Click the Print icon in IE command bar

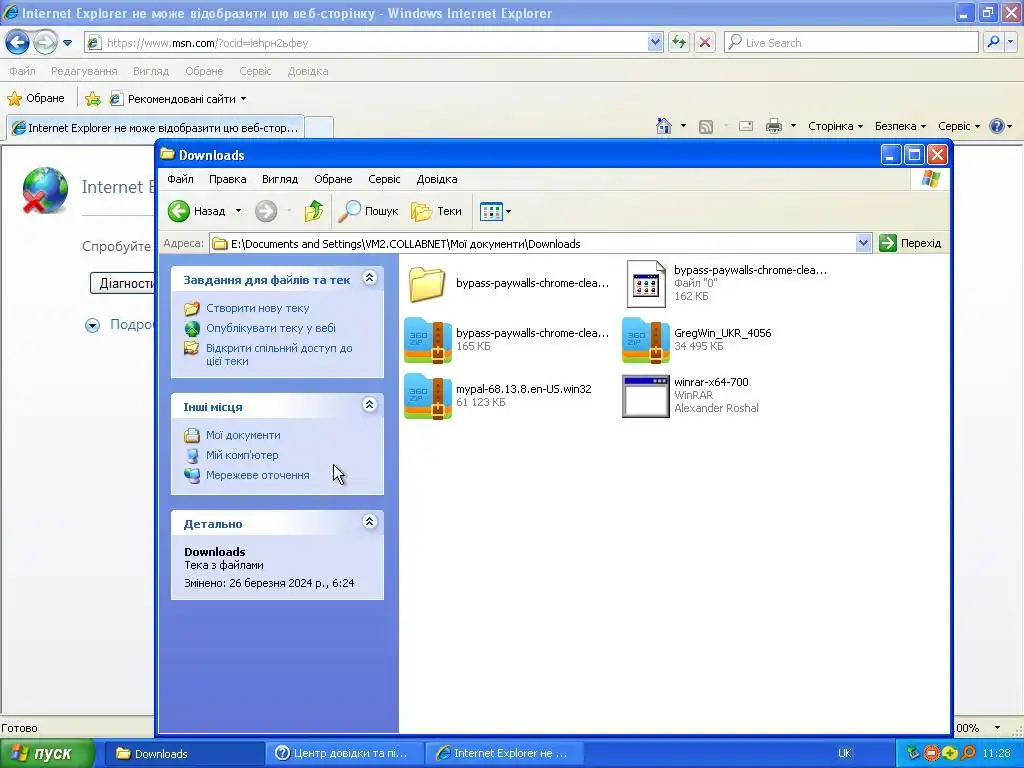click(x=773, y=125)
